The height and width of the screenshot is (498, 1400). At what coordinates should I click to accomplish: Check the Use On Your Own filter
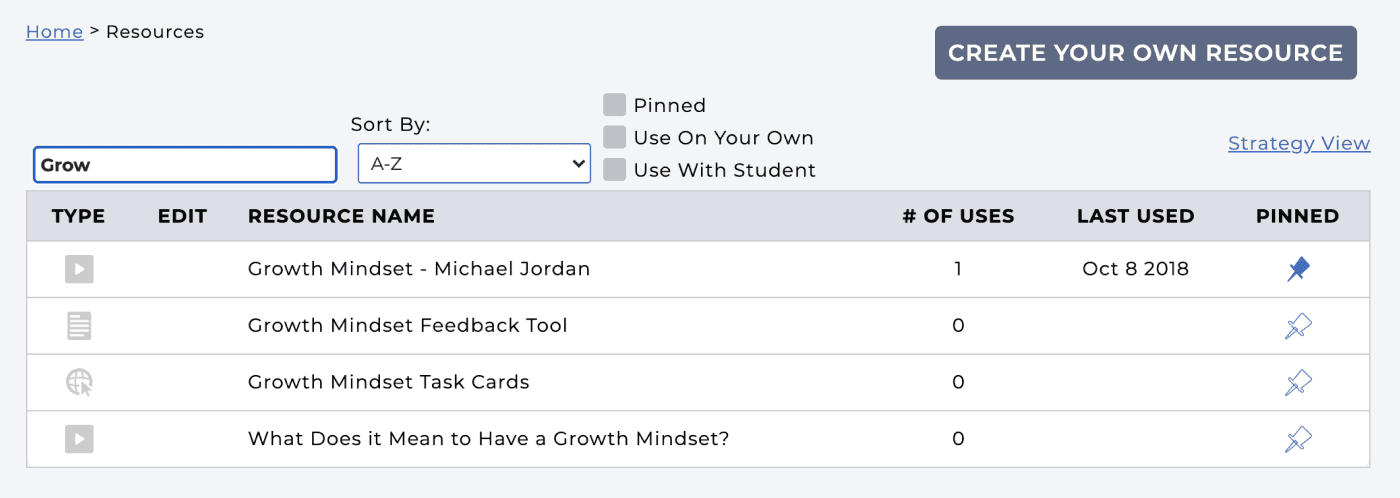click(615, 138)
